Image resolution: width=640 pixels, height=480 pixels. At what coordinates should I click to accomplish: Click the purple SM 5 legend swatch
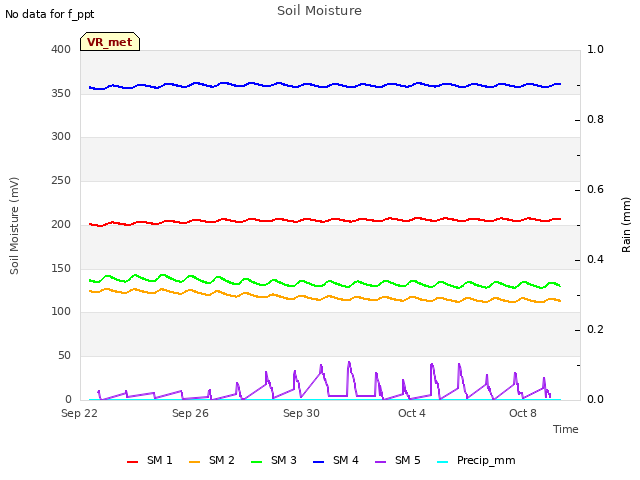point(381,462)
